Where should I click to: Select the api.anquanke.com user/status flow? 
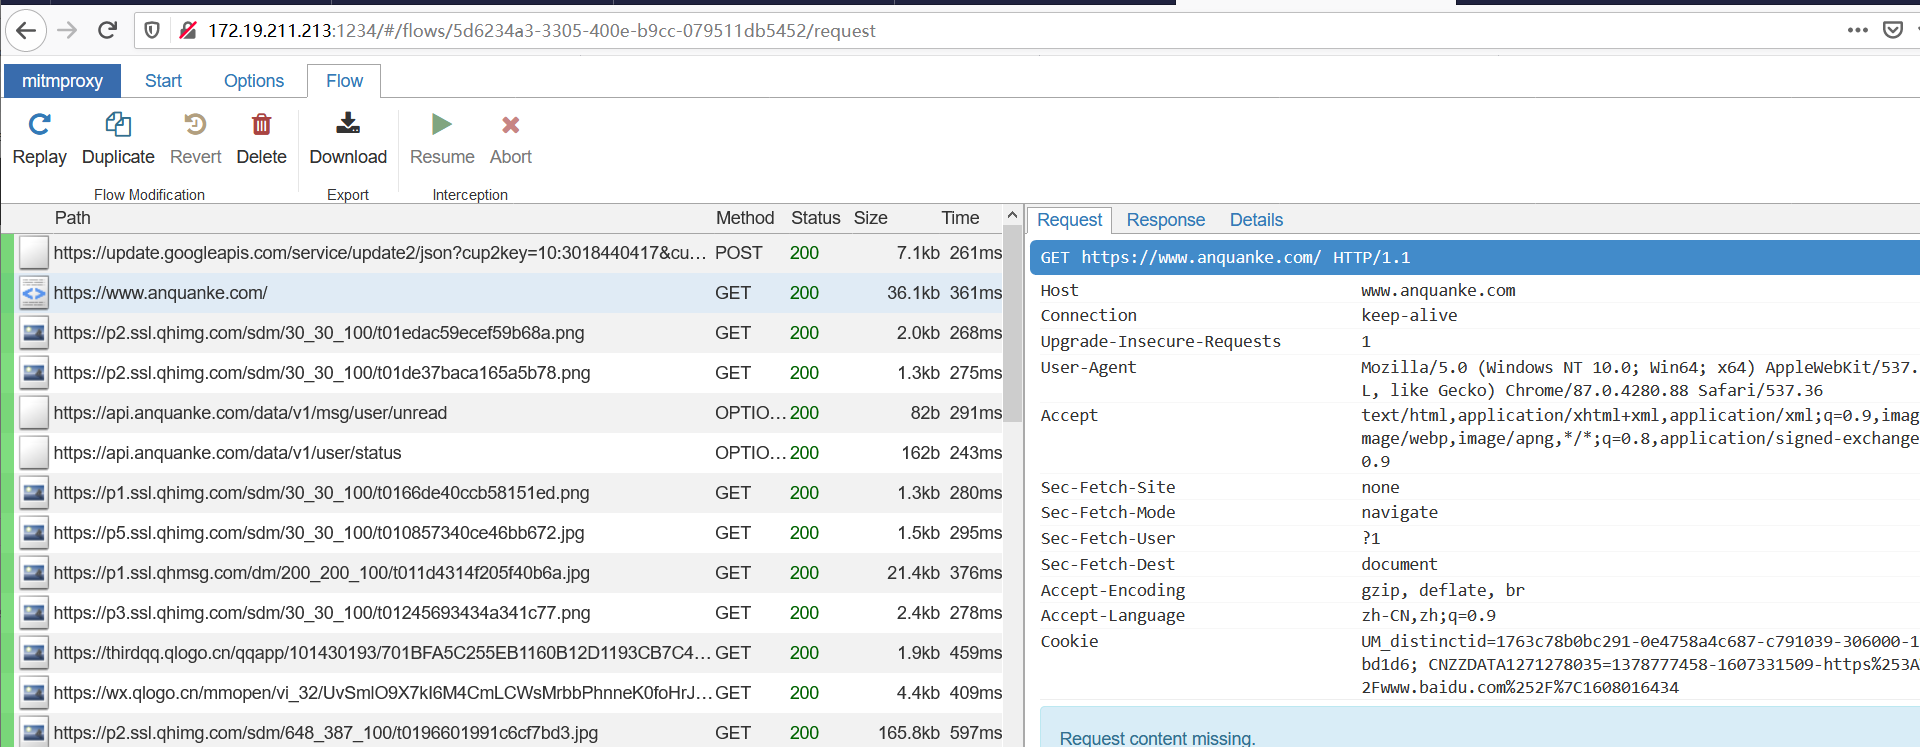click(x=228, y=453)
